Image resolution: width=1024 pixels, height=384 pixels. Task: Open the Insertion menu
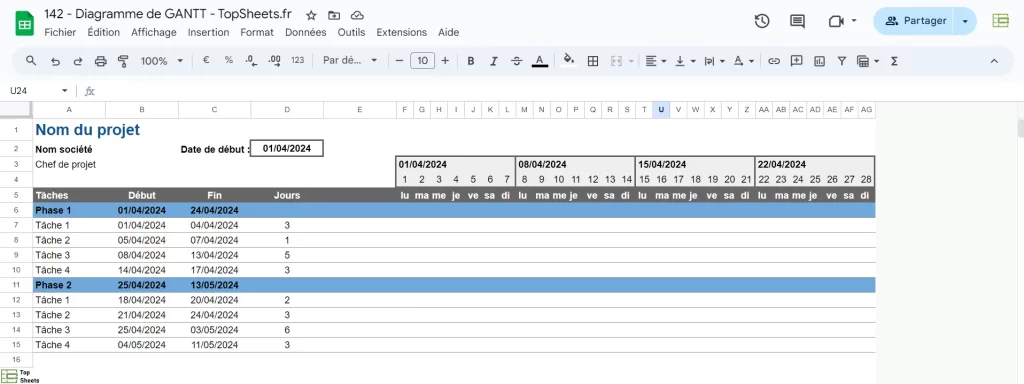pyautogui.click(x=208, y=32)
